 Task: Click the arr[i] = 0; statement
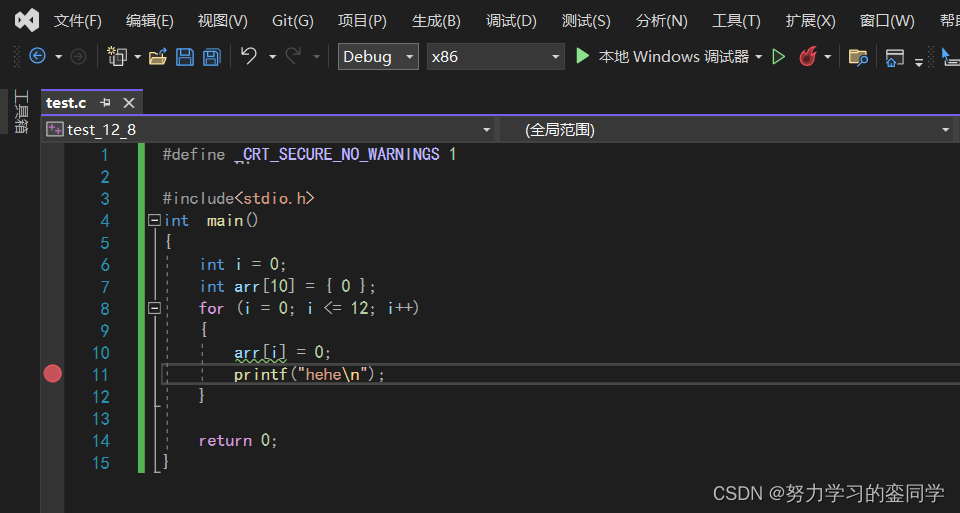282,353
